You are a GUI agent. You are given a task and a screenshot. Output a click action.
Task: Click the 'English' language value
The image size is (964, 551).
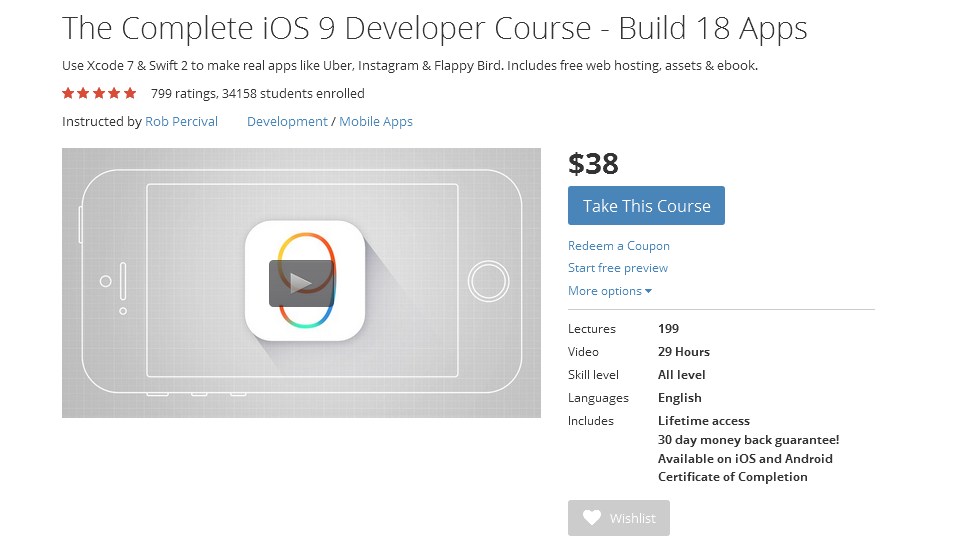(x=679, y=398)
